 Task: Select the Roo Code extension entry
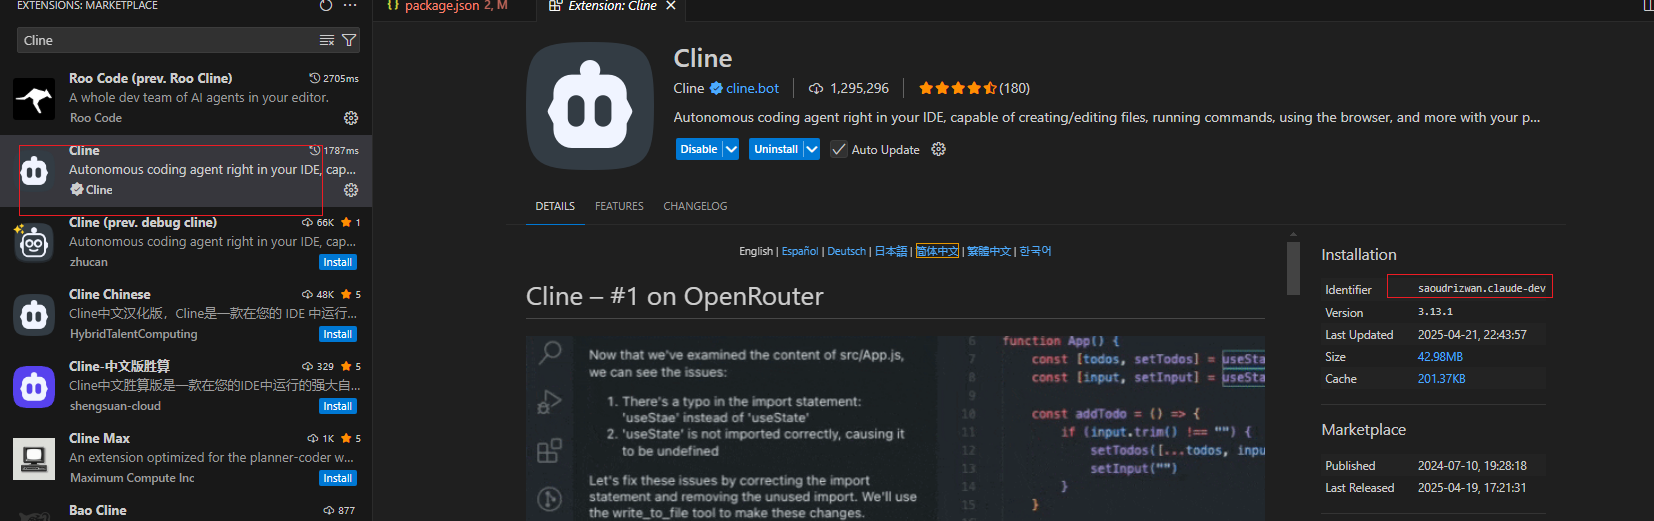tap(186, 99)
